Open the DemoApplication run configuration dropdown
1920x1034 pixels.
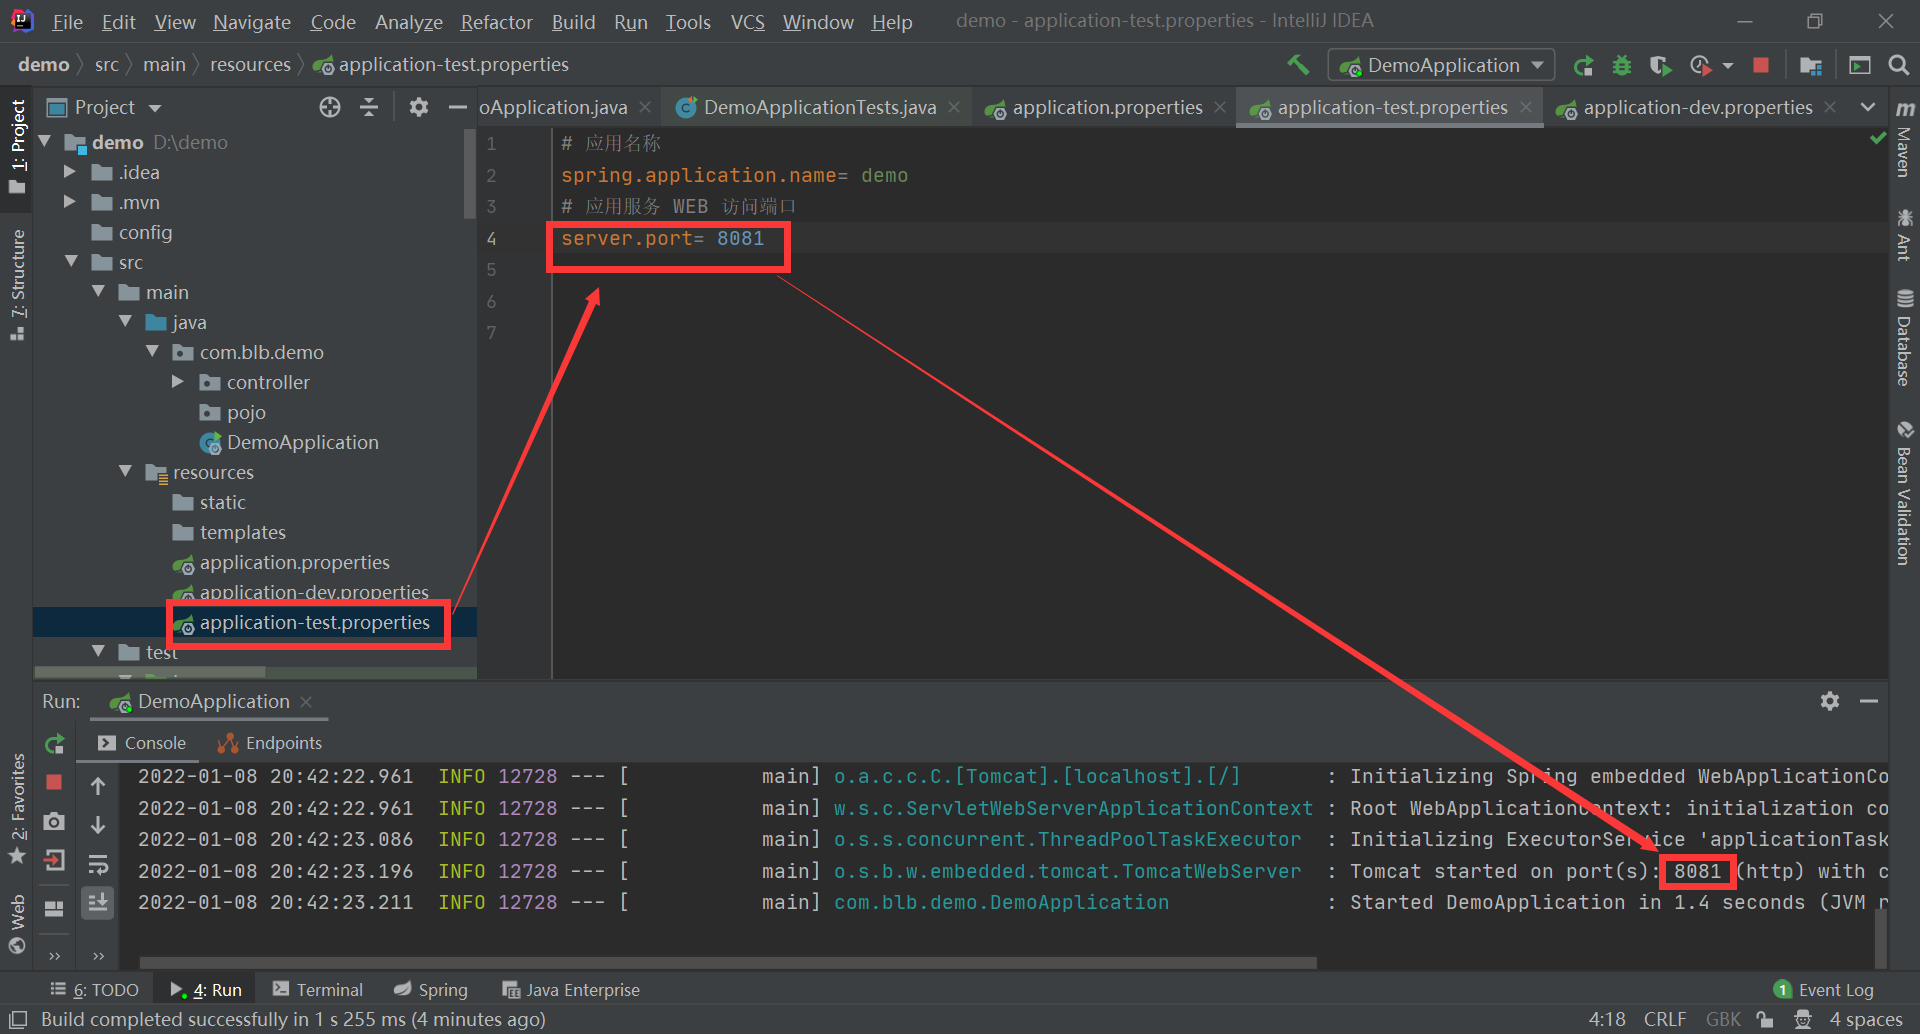pyautogui.click(x=1441, y=65)
